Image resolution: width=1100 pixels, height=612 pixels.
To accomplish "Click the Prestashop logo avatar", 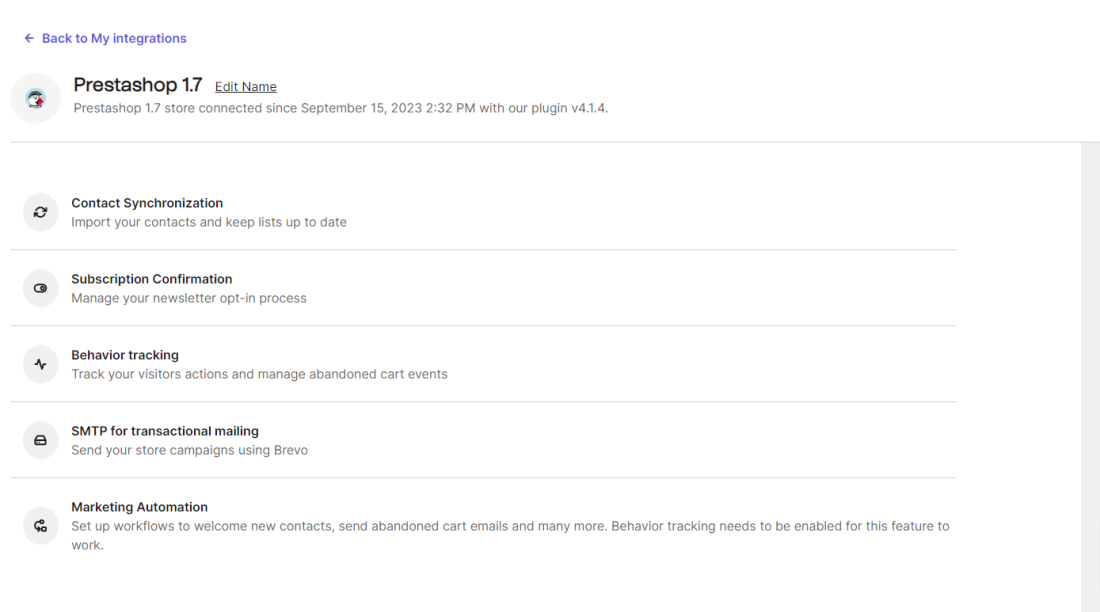I will pyautogui.click(x=36, y=98).
